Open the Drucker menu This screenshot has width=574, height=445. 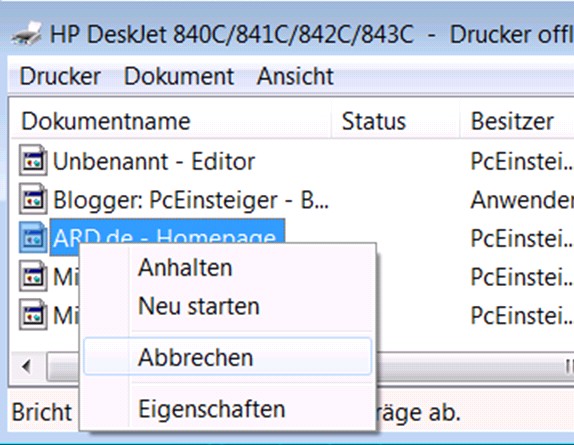click(x=60, y=76)
